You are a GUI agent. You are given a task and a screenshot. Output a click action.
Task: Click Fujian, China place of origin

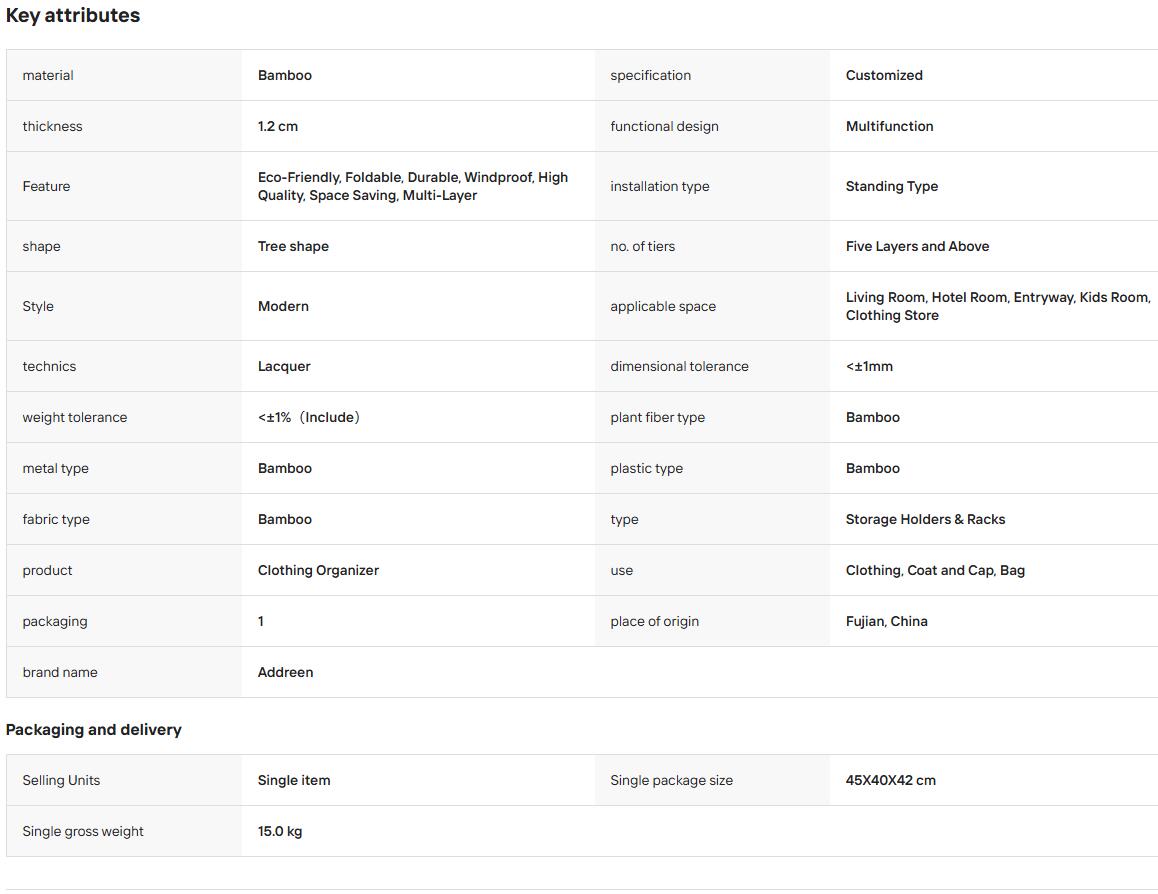tap(886, 622)
